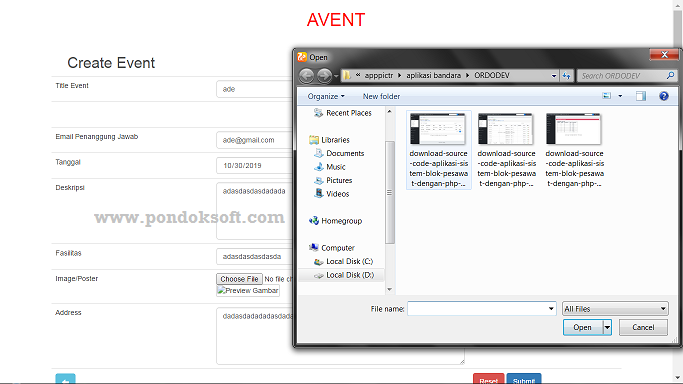
Task: Toggle the preview pane icon
Action: pyautogui.click(x=641, y=96)
